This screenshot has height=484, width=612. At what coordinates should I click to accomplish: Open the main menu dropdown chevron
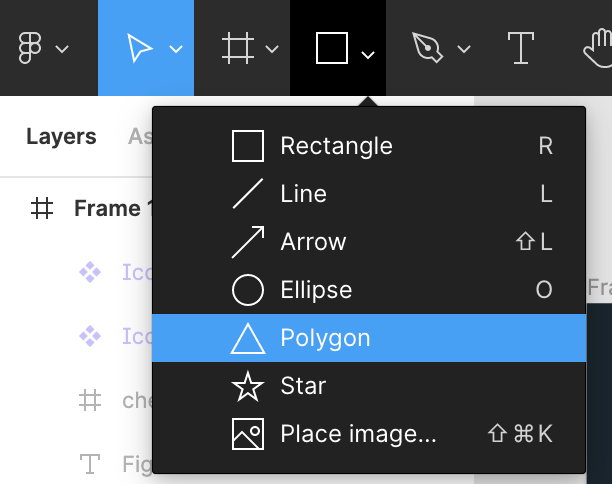click(62, 49)
